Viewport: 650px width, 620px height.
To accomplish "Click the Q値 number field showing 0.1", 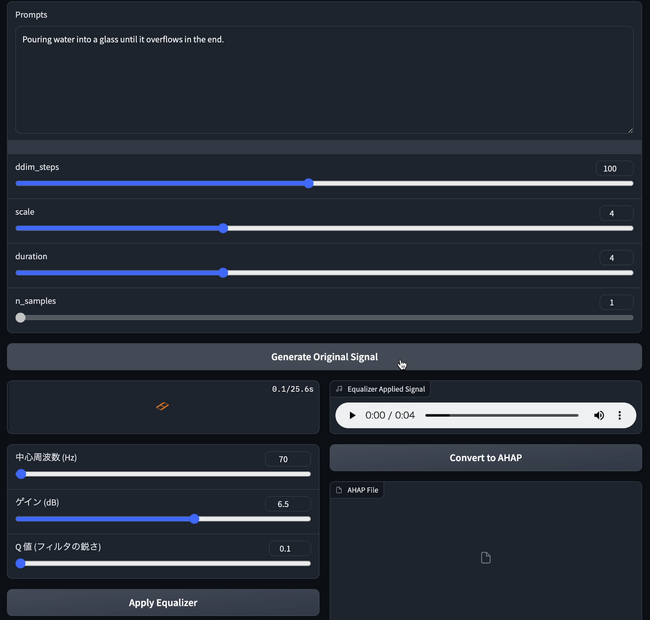I will (289, 548).
